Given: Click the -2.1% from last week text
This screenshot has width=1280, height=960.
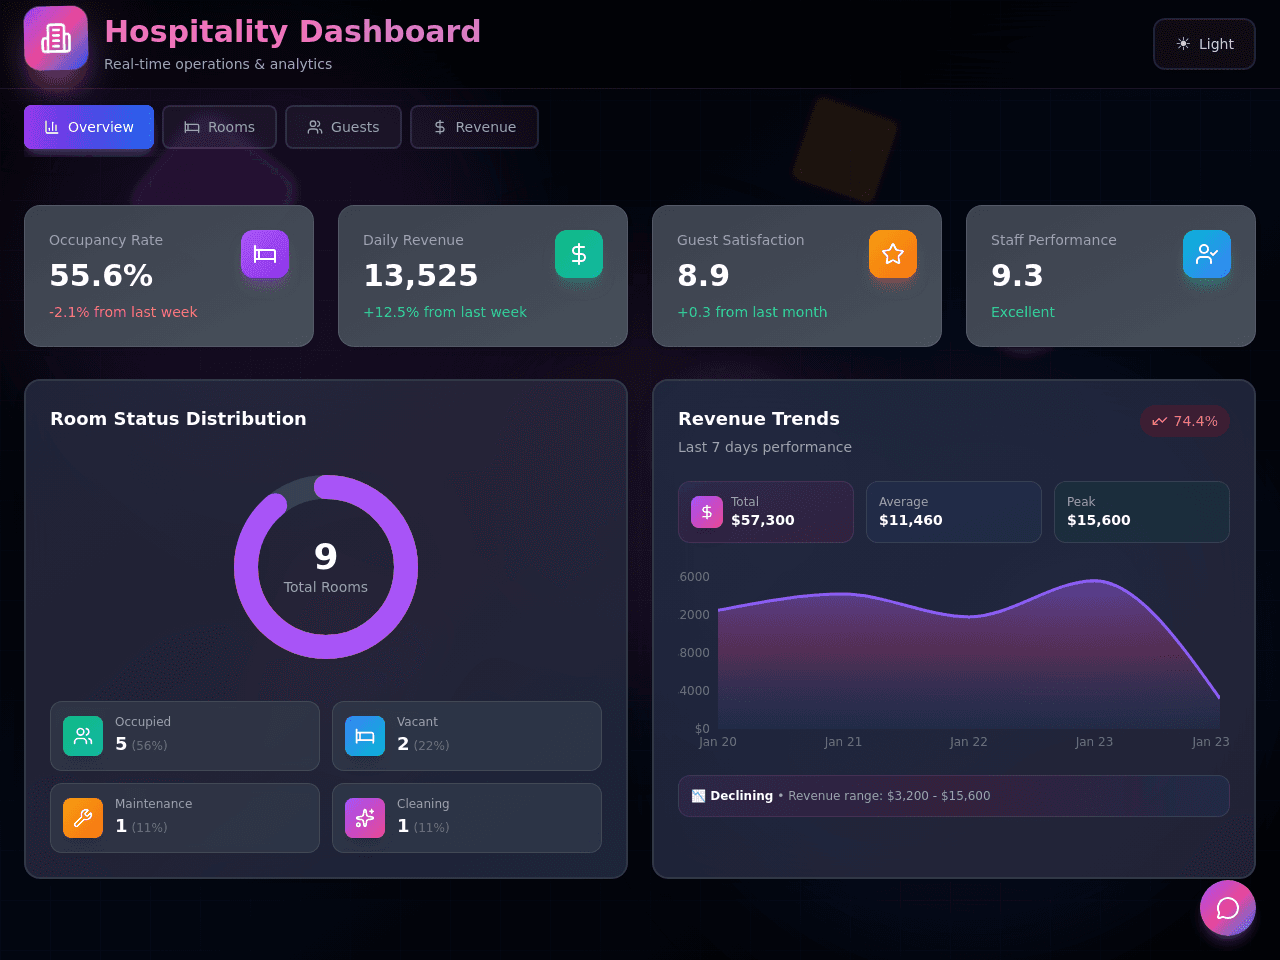Looking at the screenshot, I should pos(123,312).
